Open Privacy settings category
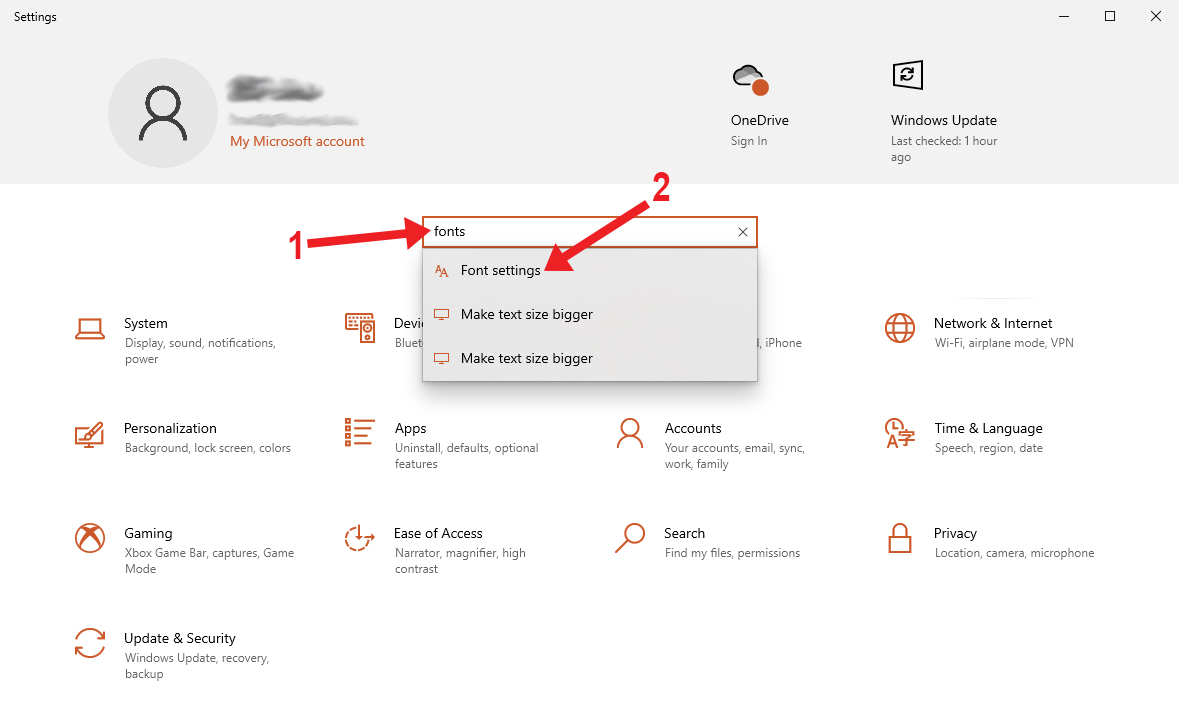1179x726 pixels. pyautogui.click(x=955, y=534)
